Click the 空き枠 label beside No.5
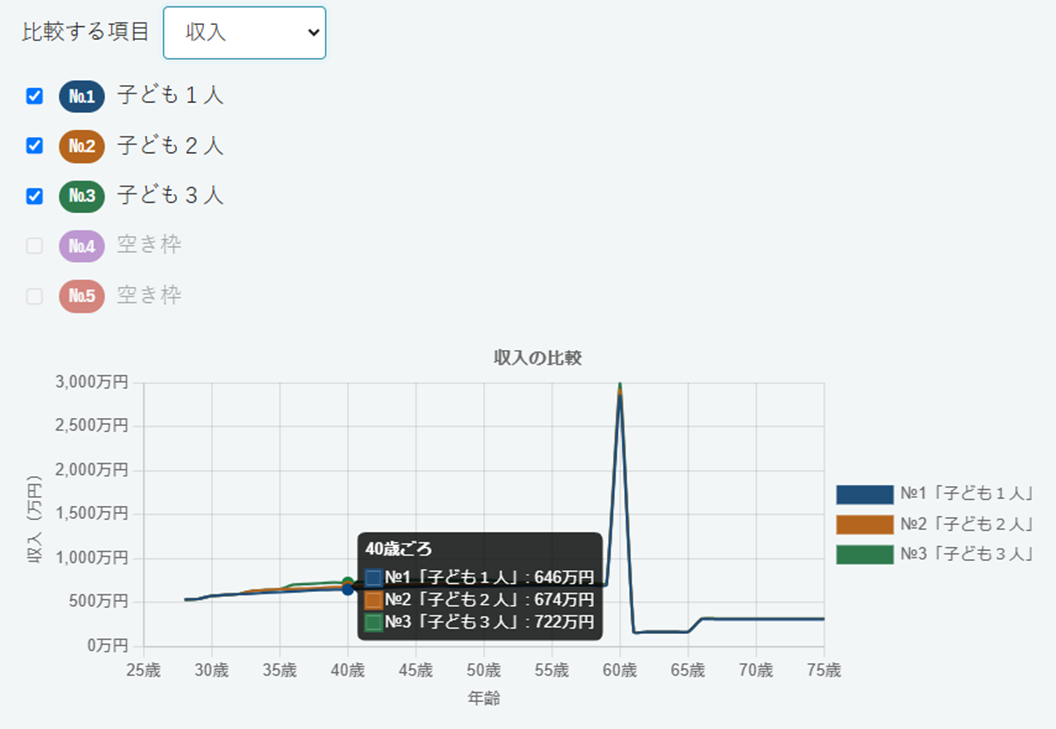 tap(150, 294)
